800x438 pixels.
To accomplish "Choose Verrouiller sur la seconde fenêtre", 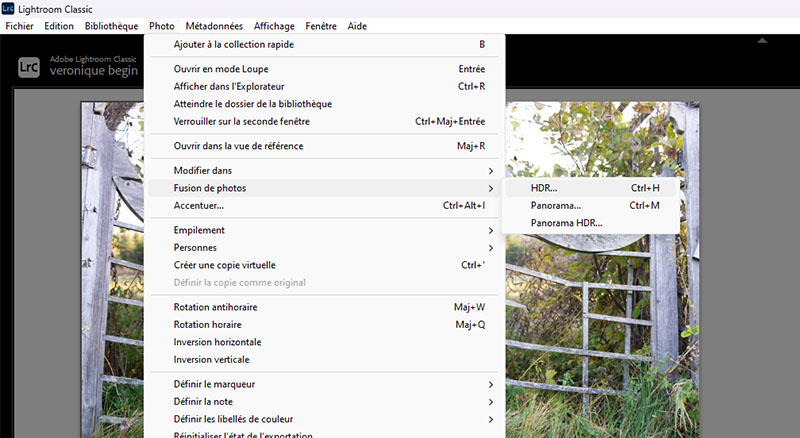I will (x=324, y=121).
